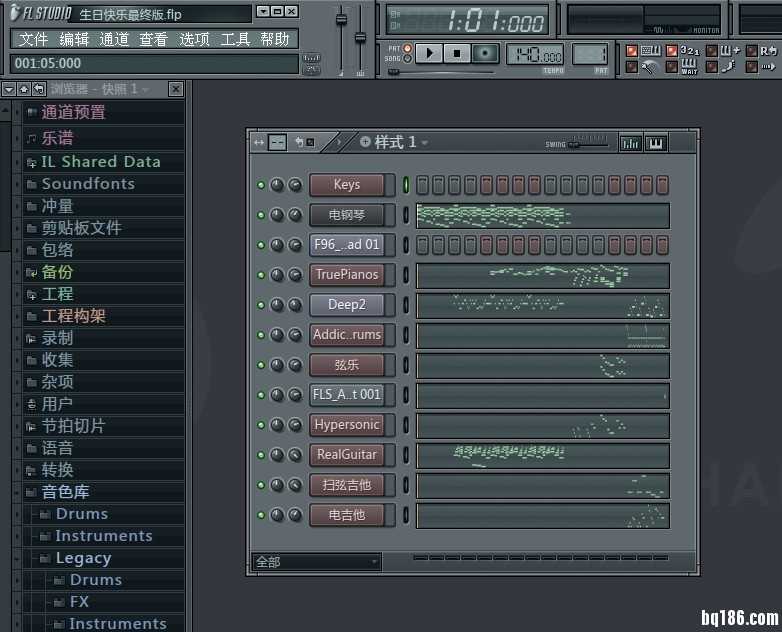782x632 pixels.
Task: Toggle channel select LED next to Deep2
Action: tap(405, 305)
